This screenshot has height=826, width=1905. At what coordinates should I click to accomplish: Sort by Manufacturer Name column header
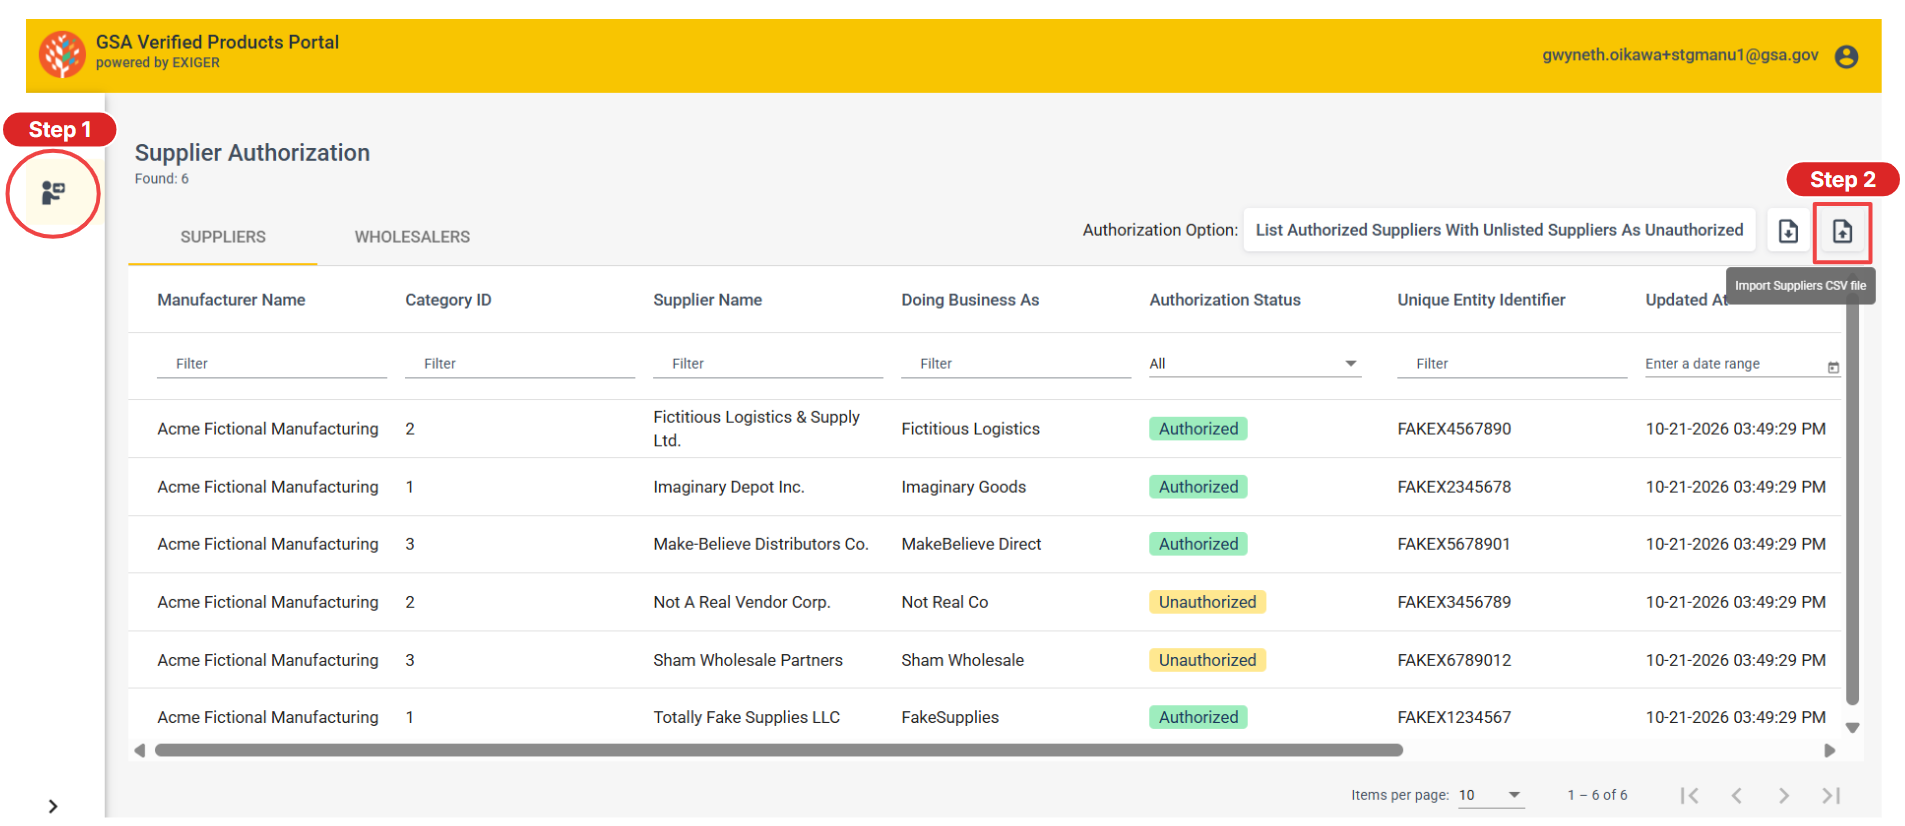(231, 300)
